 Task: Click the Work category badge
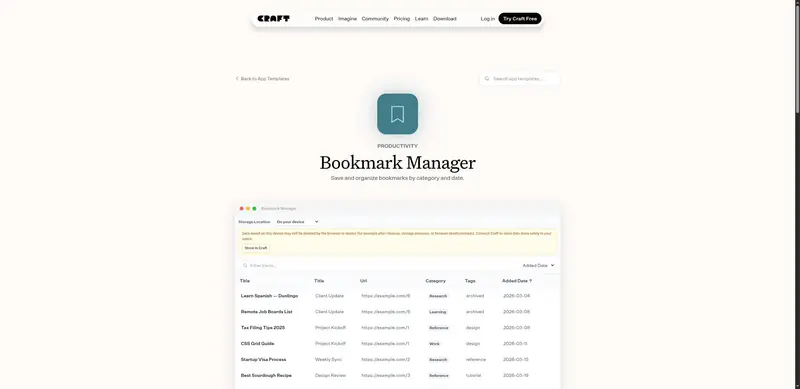point(434,344)
